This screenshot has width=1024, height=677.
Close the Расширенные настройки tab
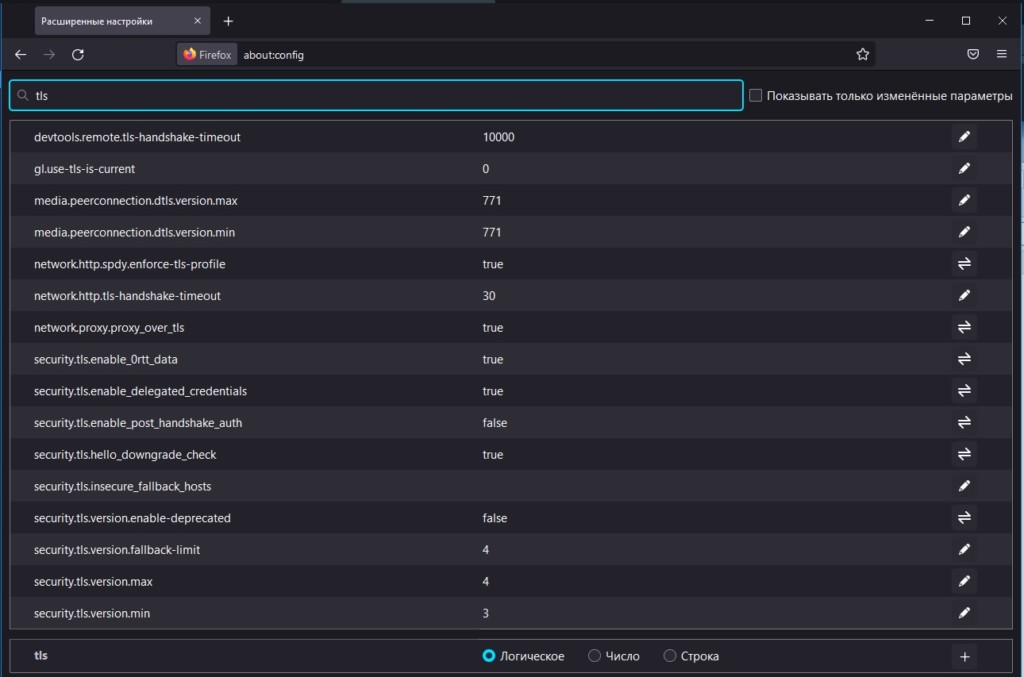[x=197, y=21]
